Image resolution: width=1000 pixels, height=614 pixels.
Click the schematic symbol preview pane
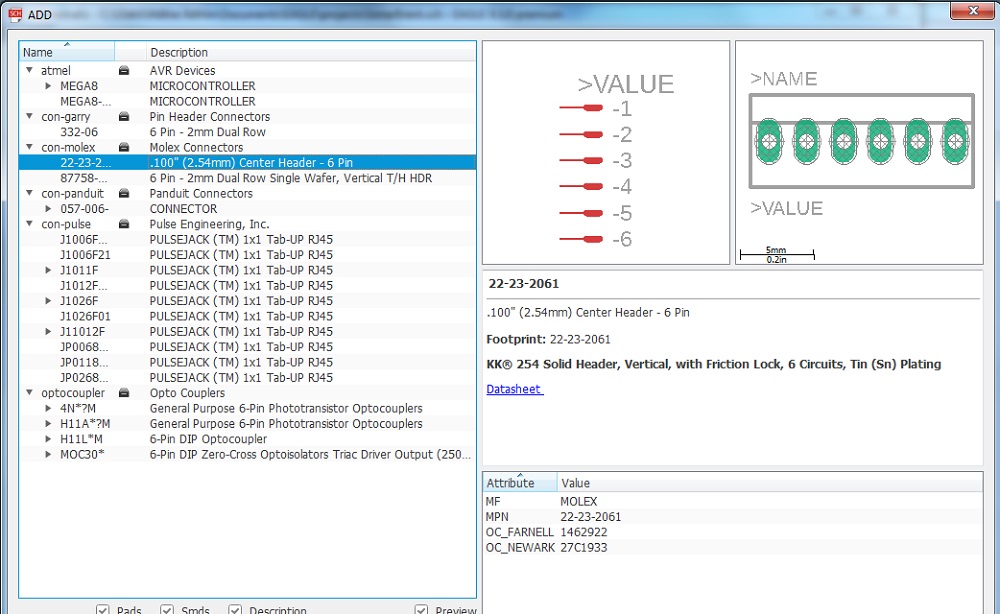coord(606,153)
